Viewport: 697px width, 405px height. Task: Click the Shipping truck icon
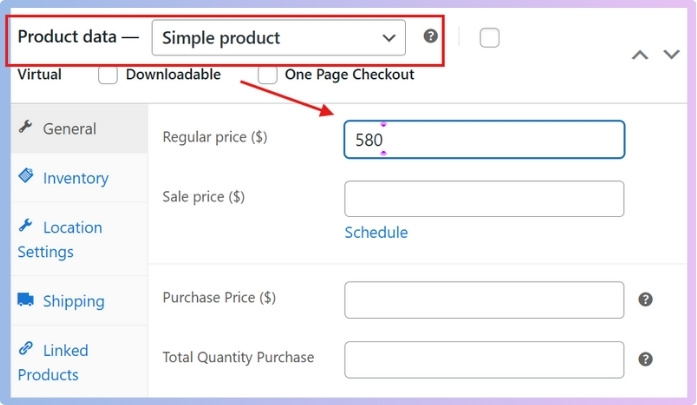point(26,300)
